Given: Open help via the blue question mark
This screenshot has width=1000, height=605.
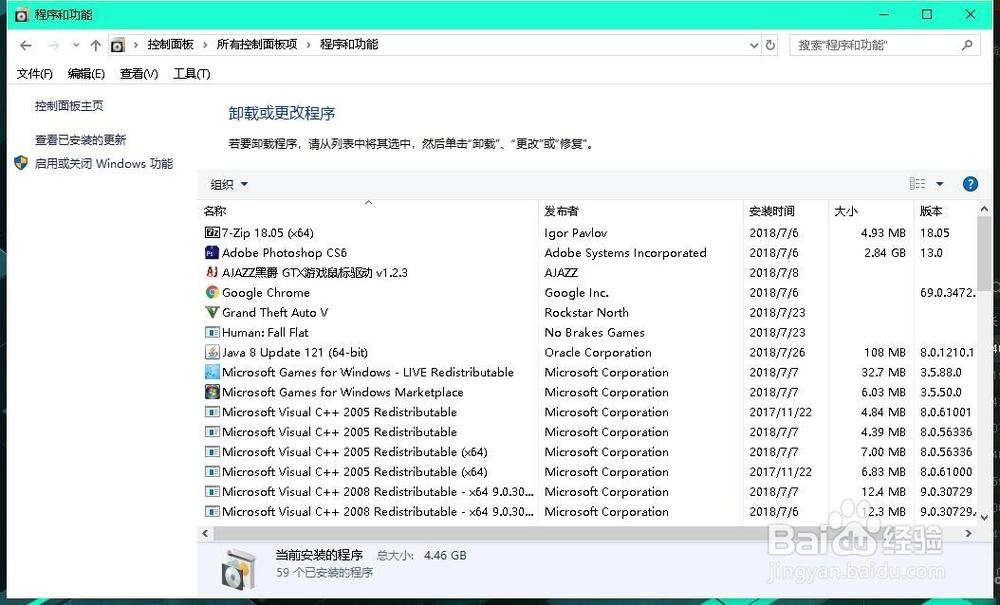Looking at the screenshot, I should point(969,183).
